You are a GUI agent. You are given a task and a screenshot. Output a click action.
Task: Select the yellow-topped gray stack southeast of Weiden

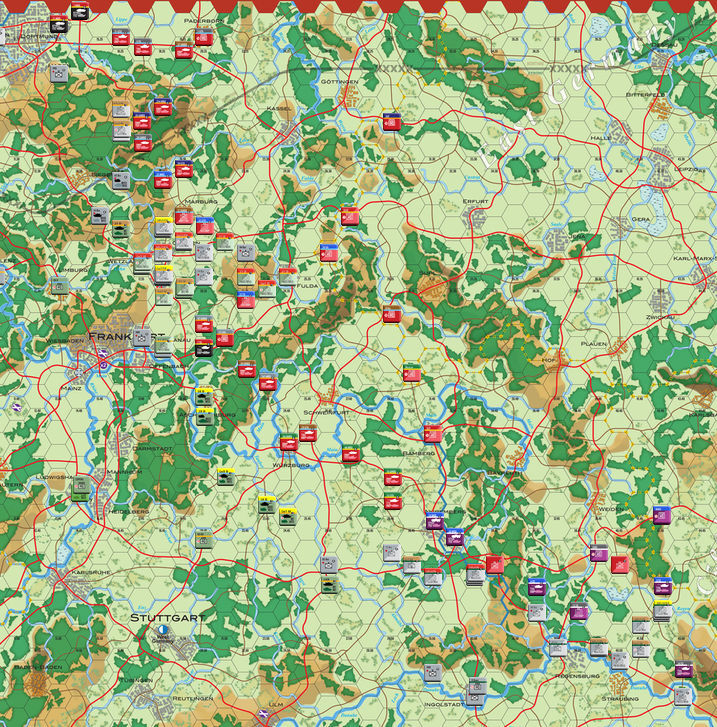(x=663, y=611)
